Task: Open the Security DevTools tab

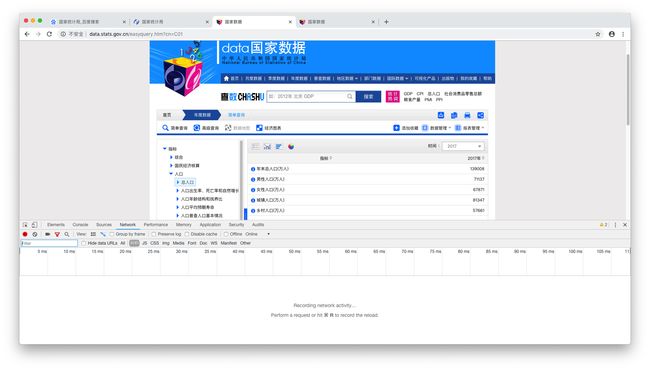Action: click(236, 225)
